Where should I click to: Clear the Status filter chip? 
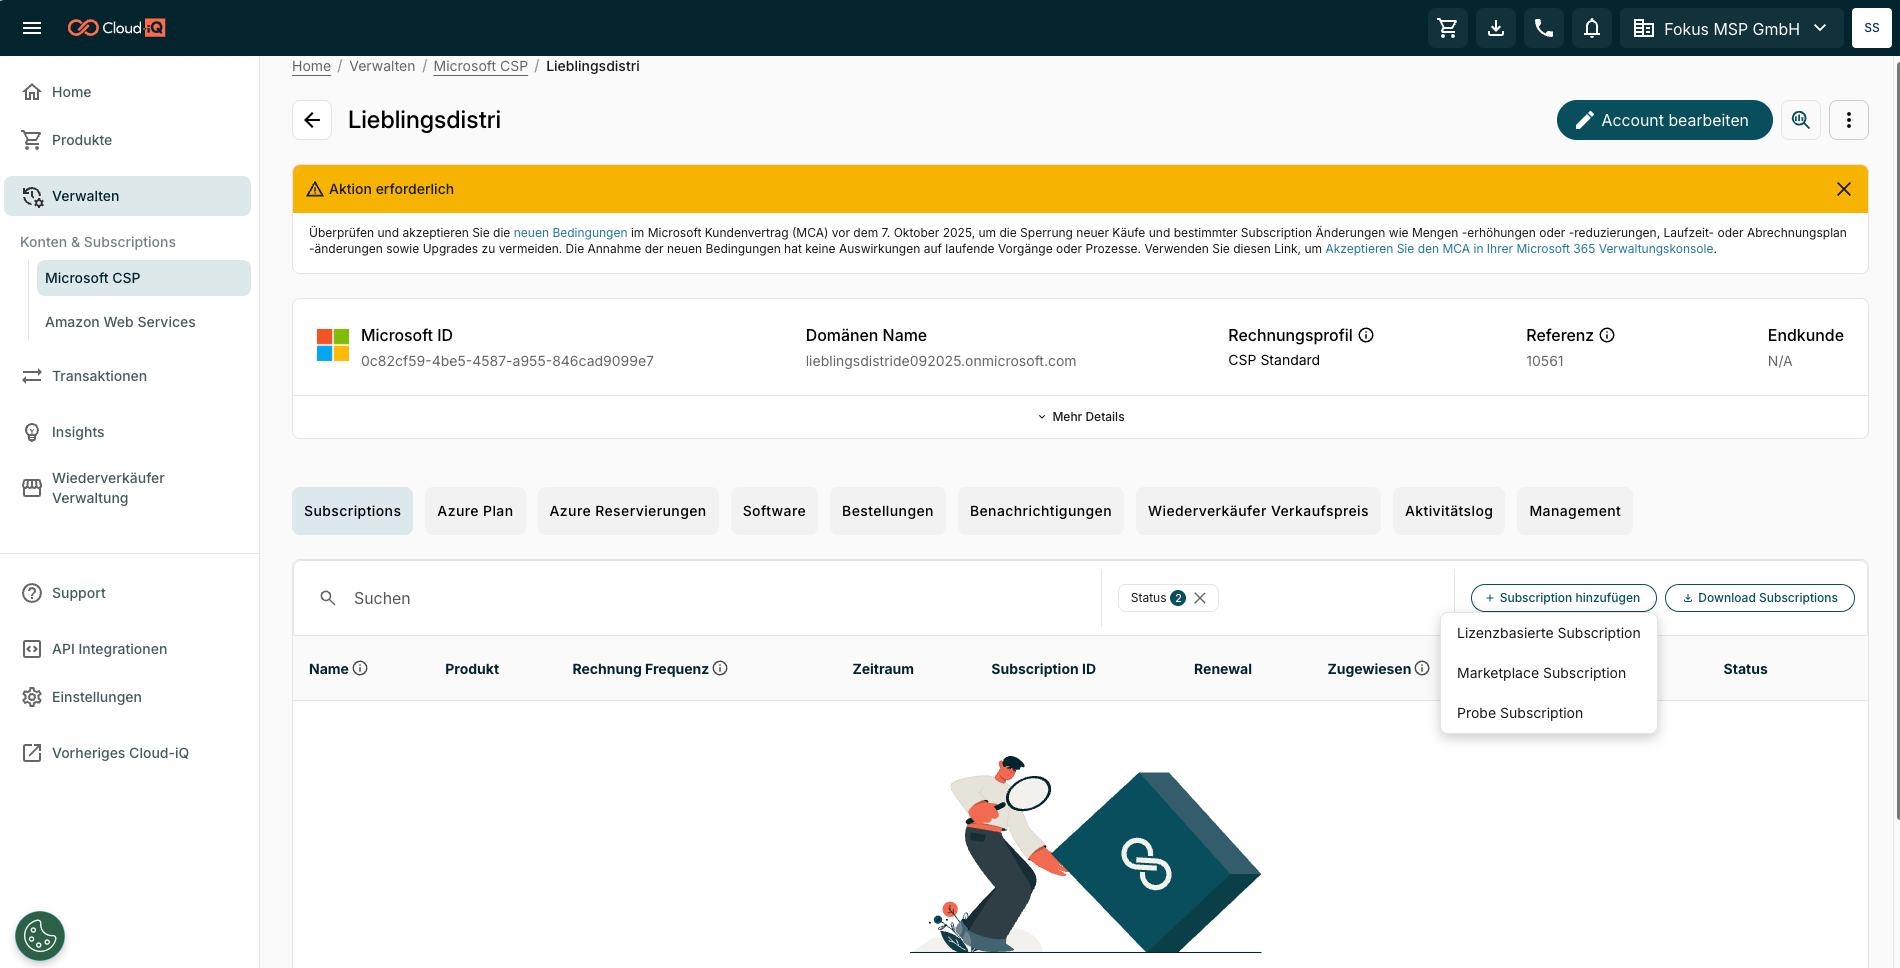(x=1200, y=598)
